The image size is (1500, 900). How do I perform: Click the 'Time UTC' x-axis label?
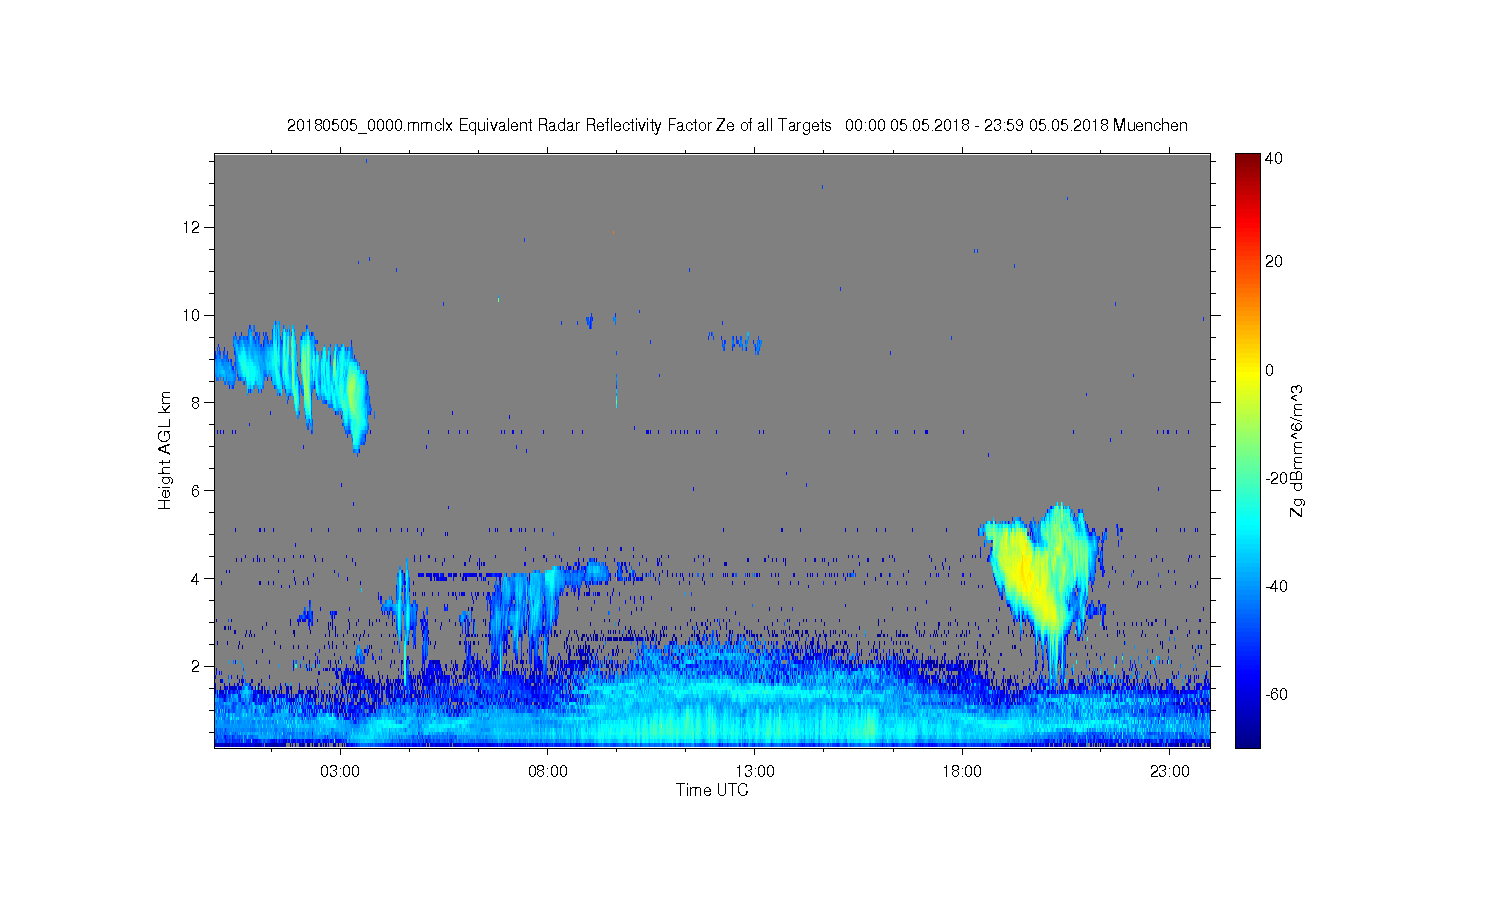click(712, 790)
